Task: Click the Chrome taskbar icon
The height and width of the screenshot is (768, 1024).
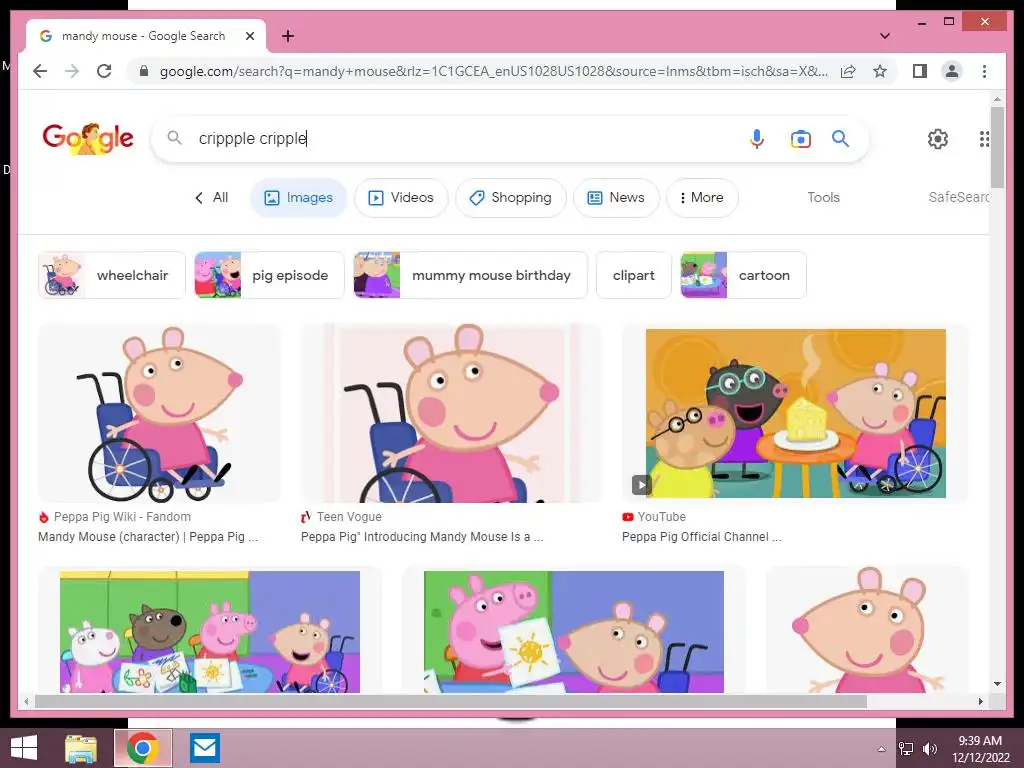Action: click(143, 748)
